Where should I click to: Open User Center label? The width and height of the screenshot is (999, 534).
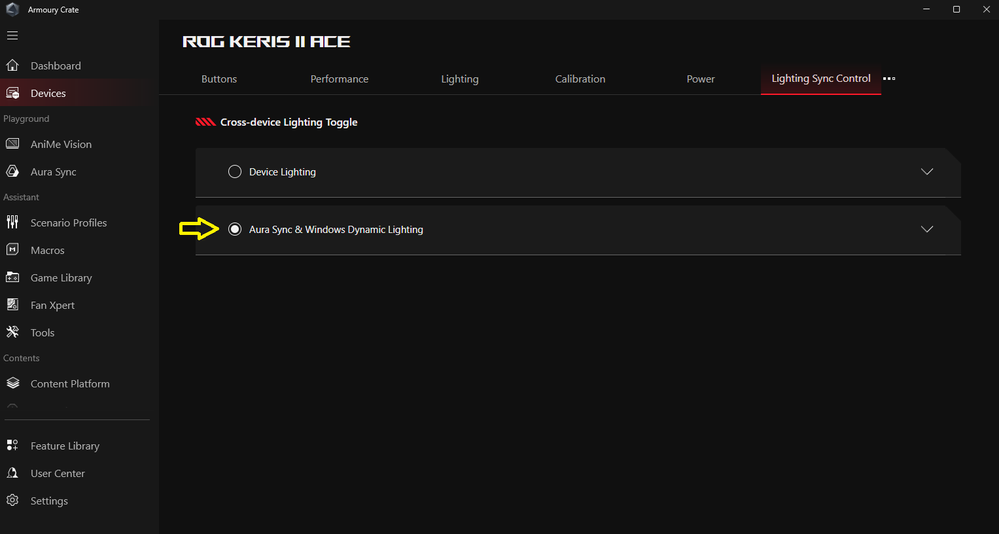pyautogui.click(x=57, y=473)
